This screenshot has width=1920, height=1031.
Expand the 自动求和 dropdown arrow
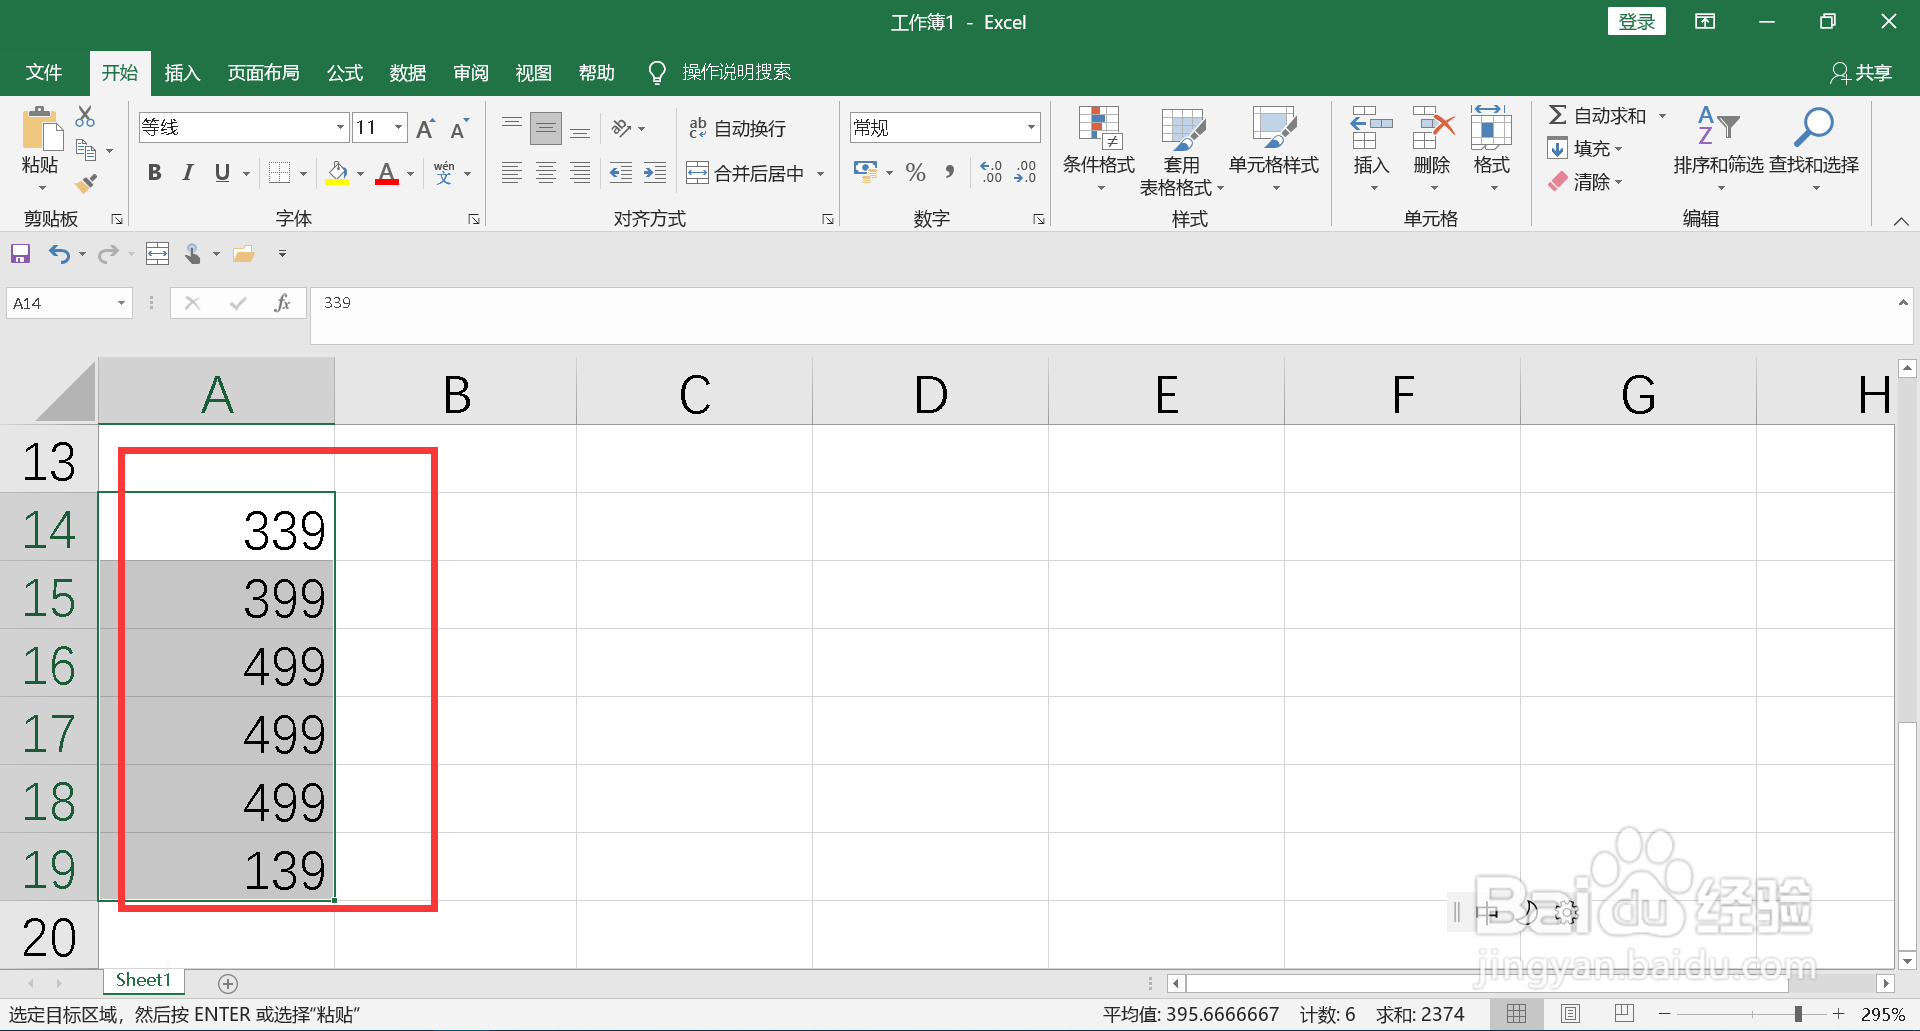point(1662,116)
